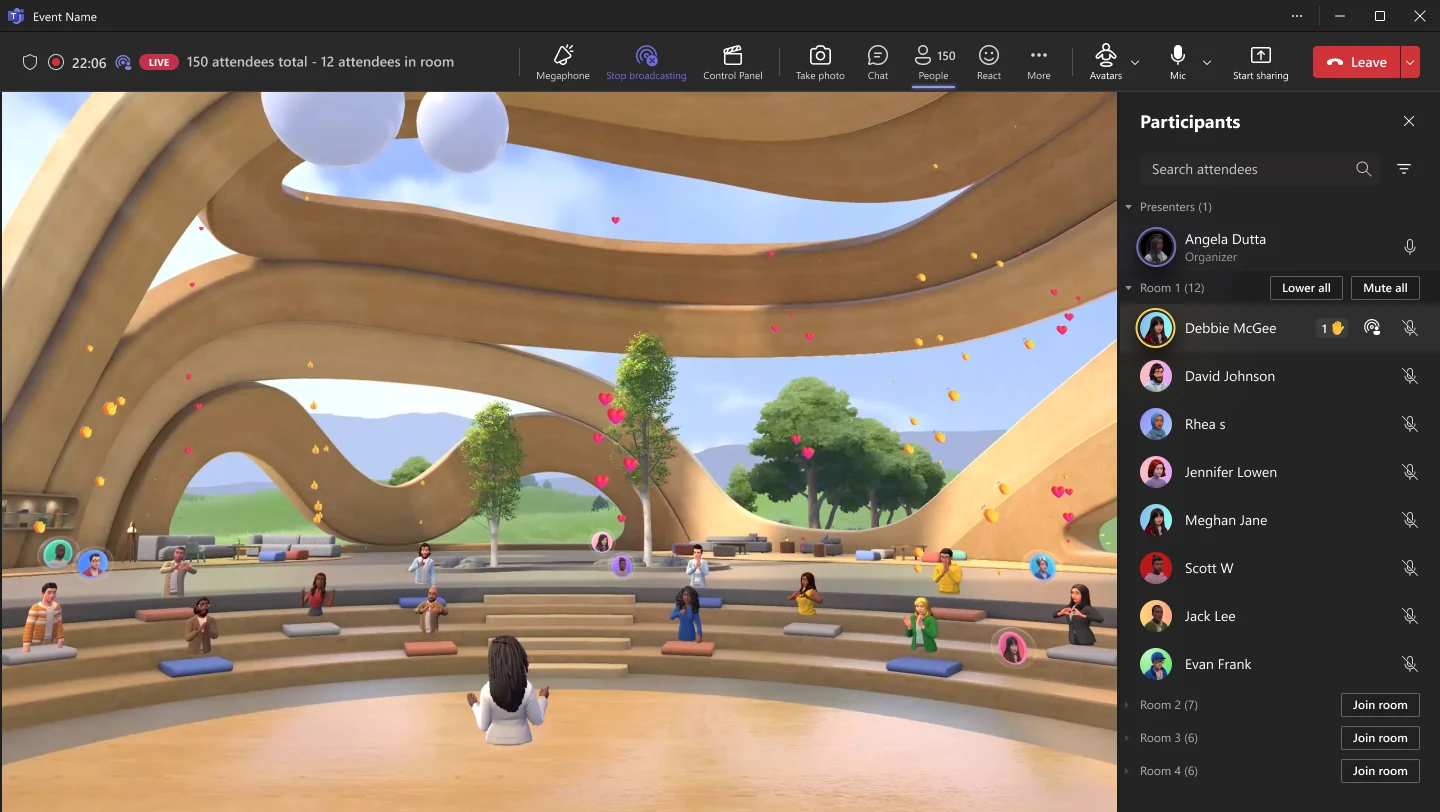The image size is (1440, 812).
Task: Click the Teams logo icon
Action: point(17,17)
